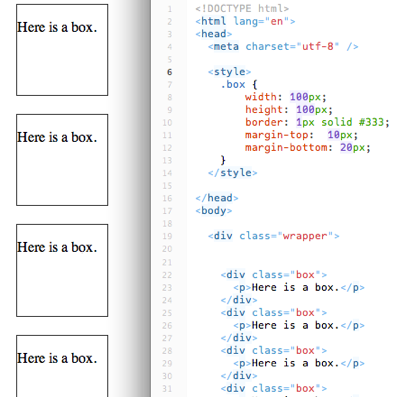Click the highlighted line number 6 in gutter
The width and height of the screenshot is (400, 397).
[x=170, y=72]
